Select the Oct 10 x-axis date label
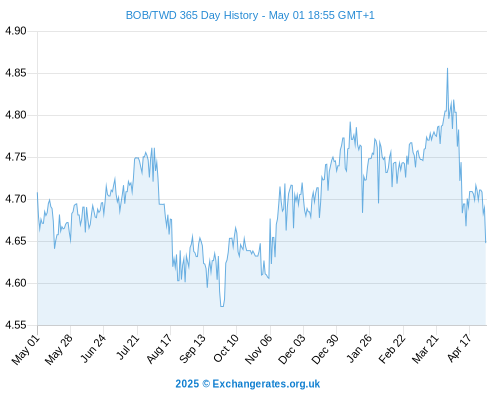Image resolution: width=495 pixels, height=400 pixels. pos(226,348)
